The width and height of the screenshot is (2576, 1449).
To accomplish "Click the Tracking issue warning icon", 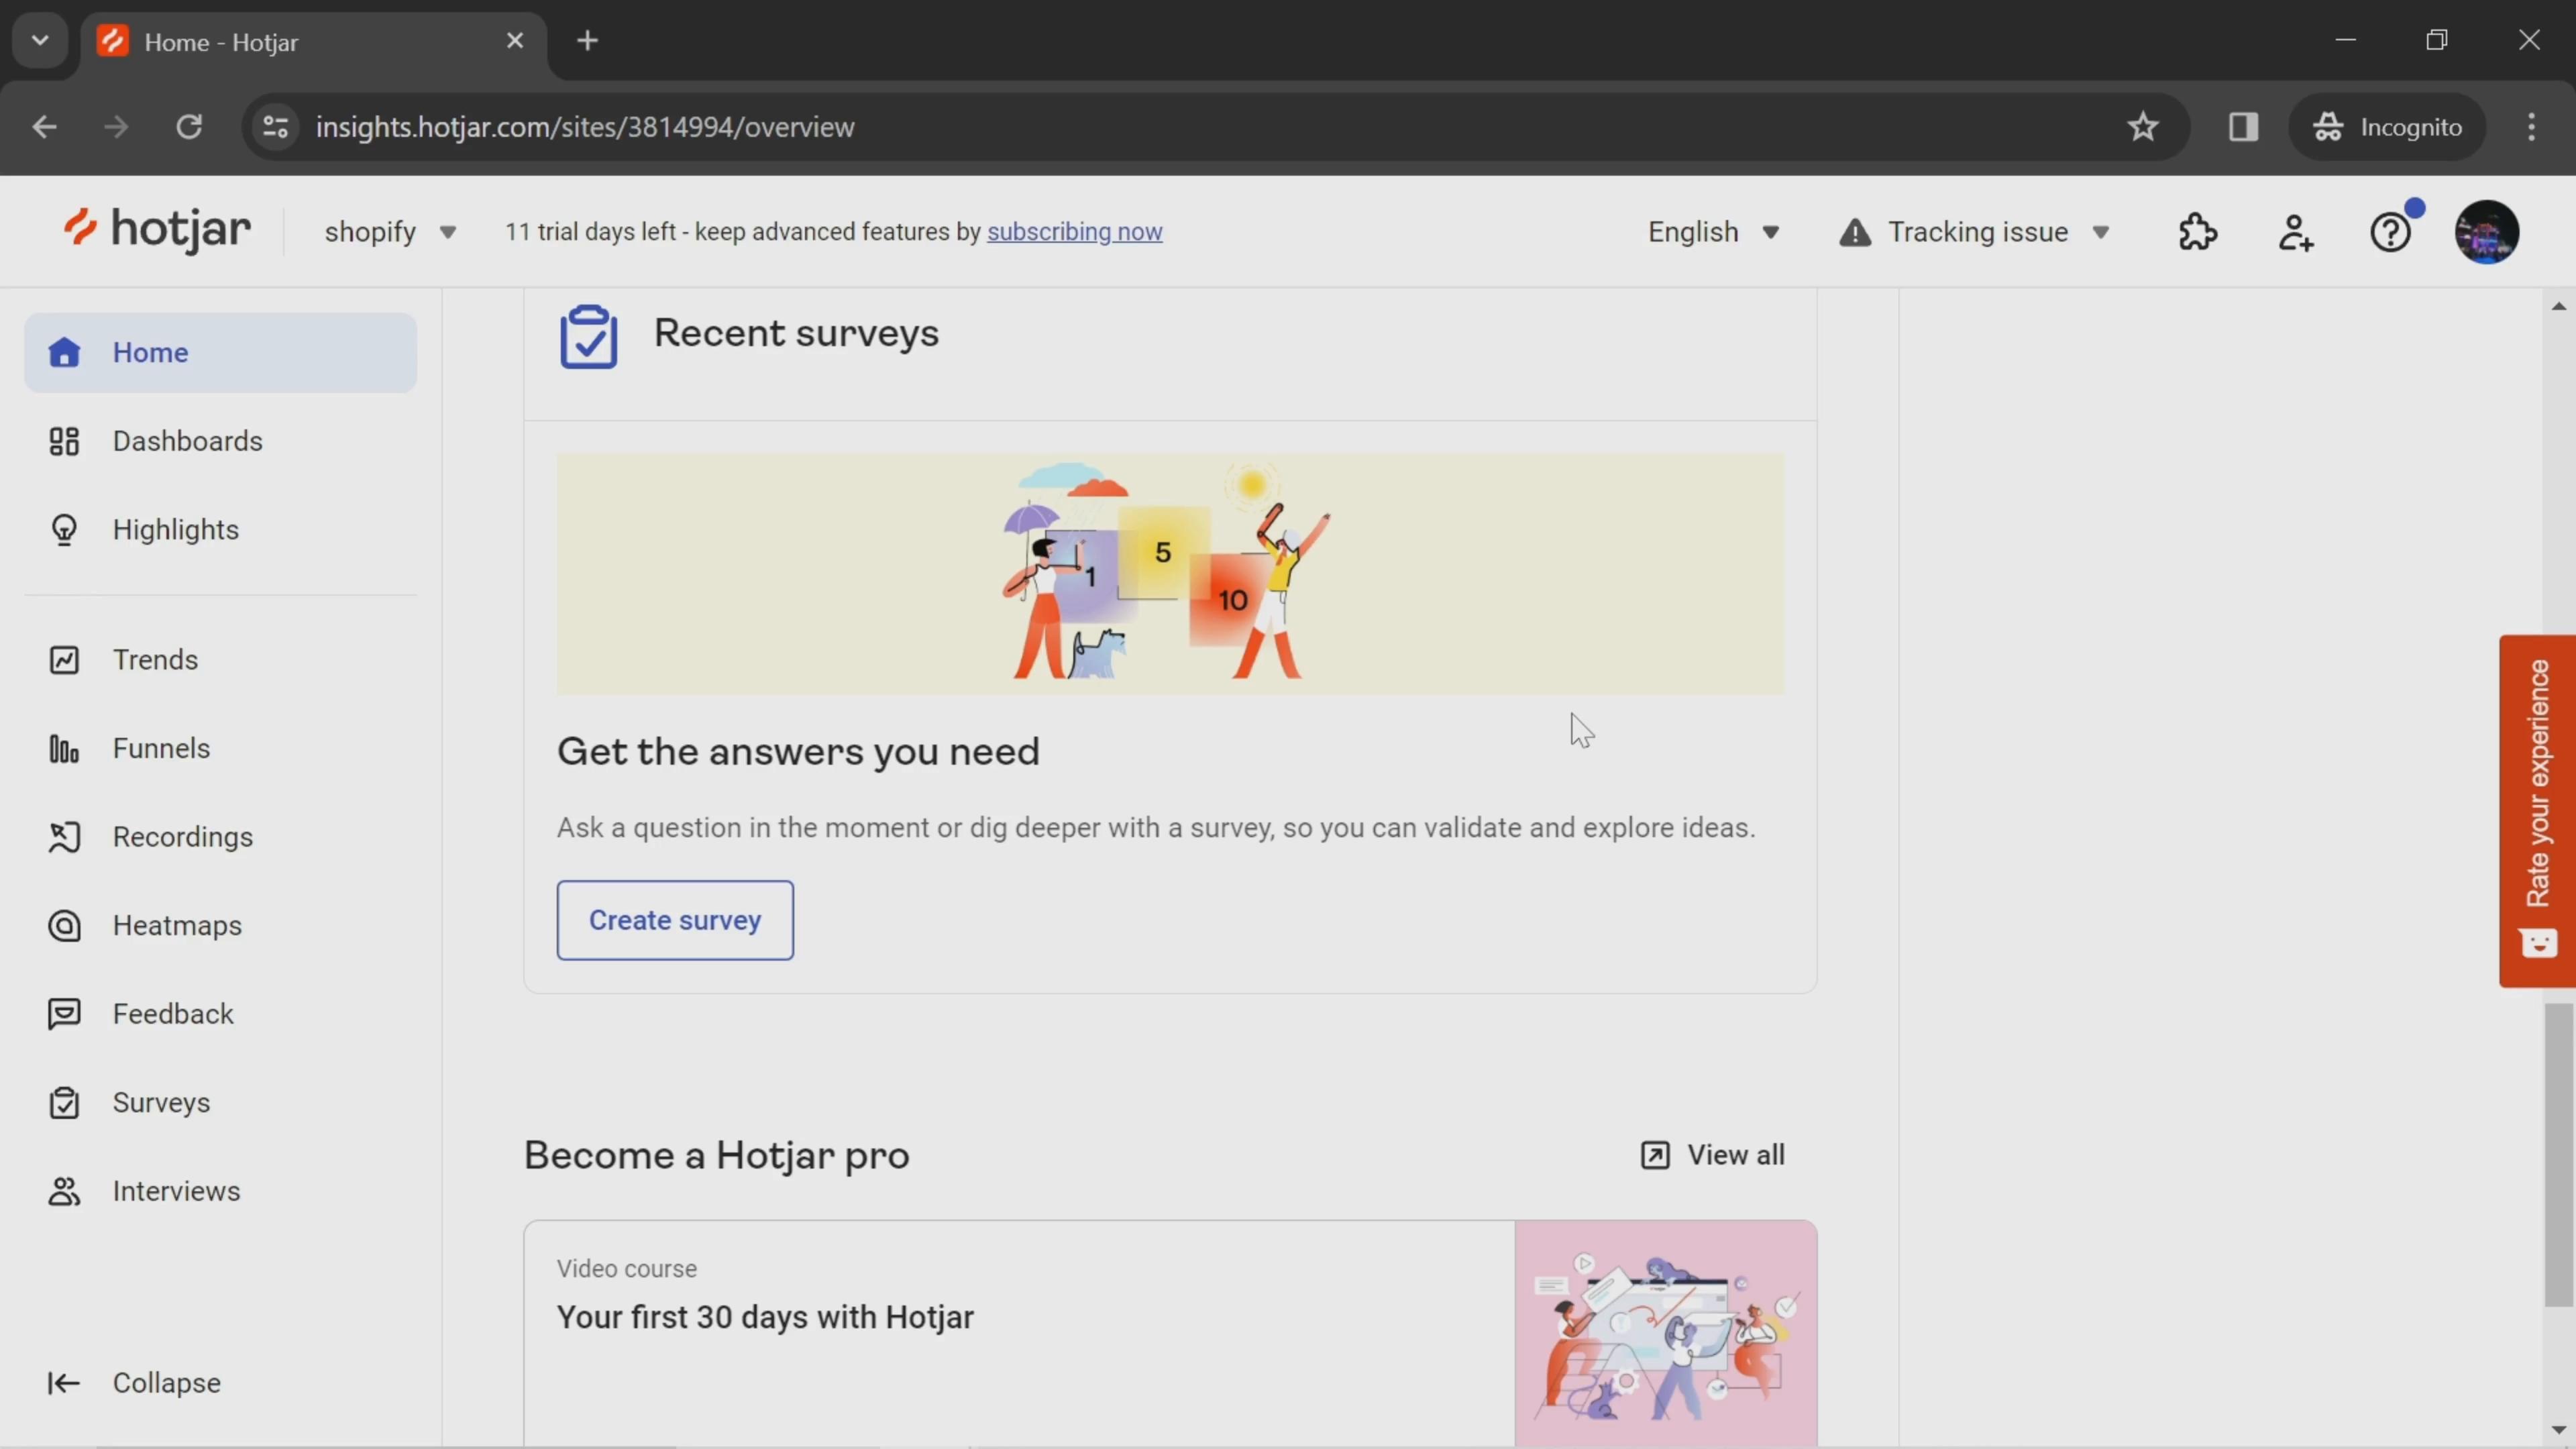I will click(1852, 230).
